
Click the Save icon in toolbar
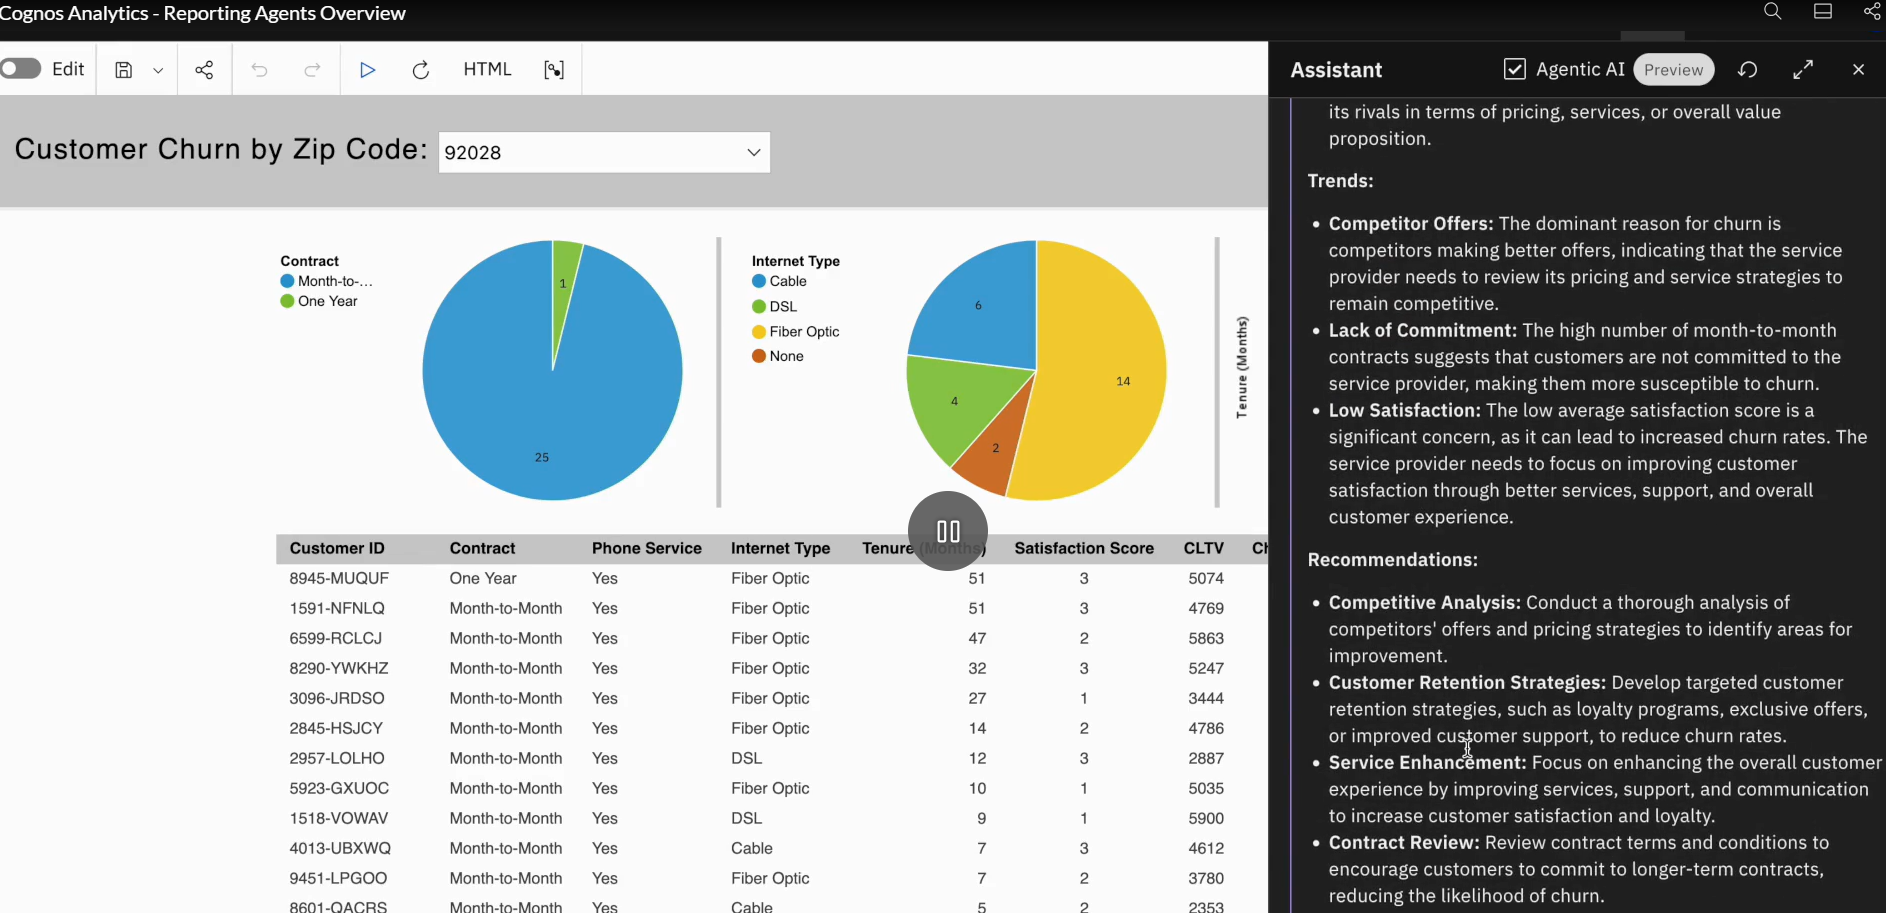coord(123,70)
